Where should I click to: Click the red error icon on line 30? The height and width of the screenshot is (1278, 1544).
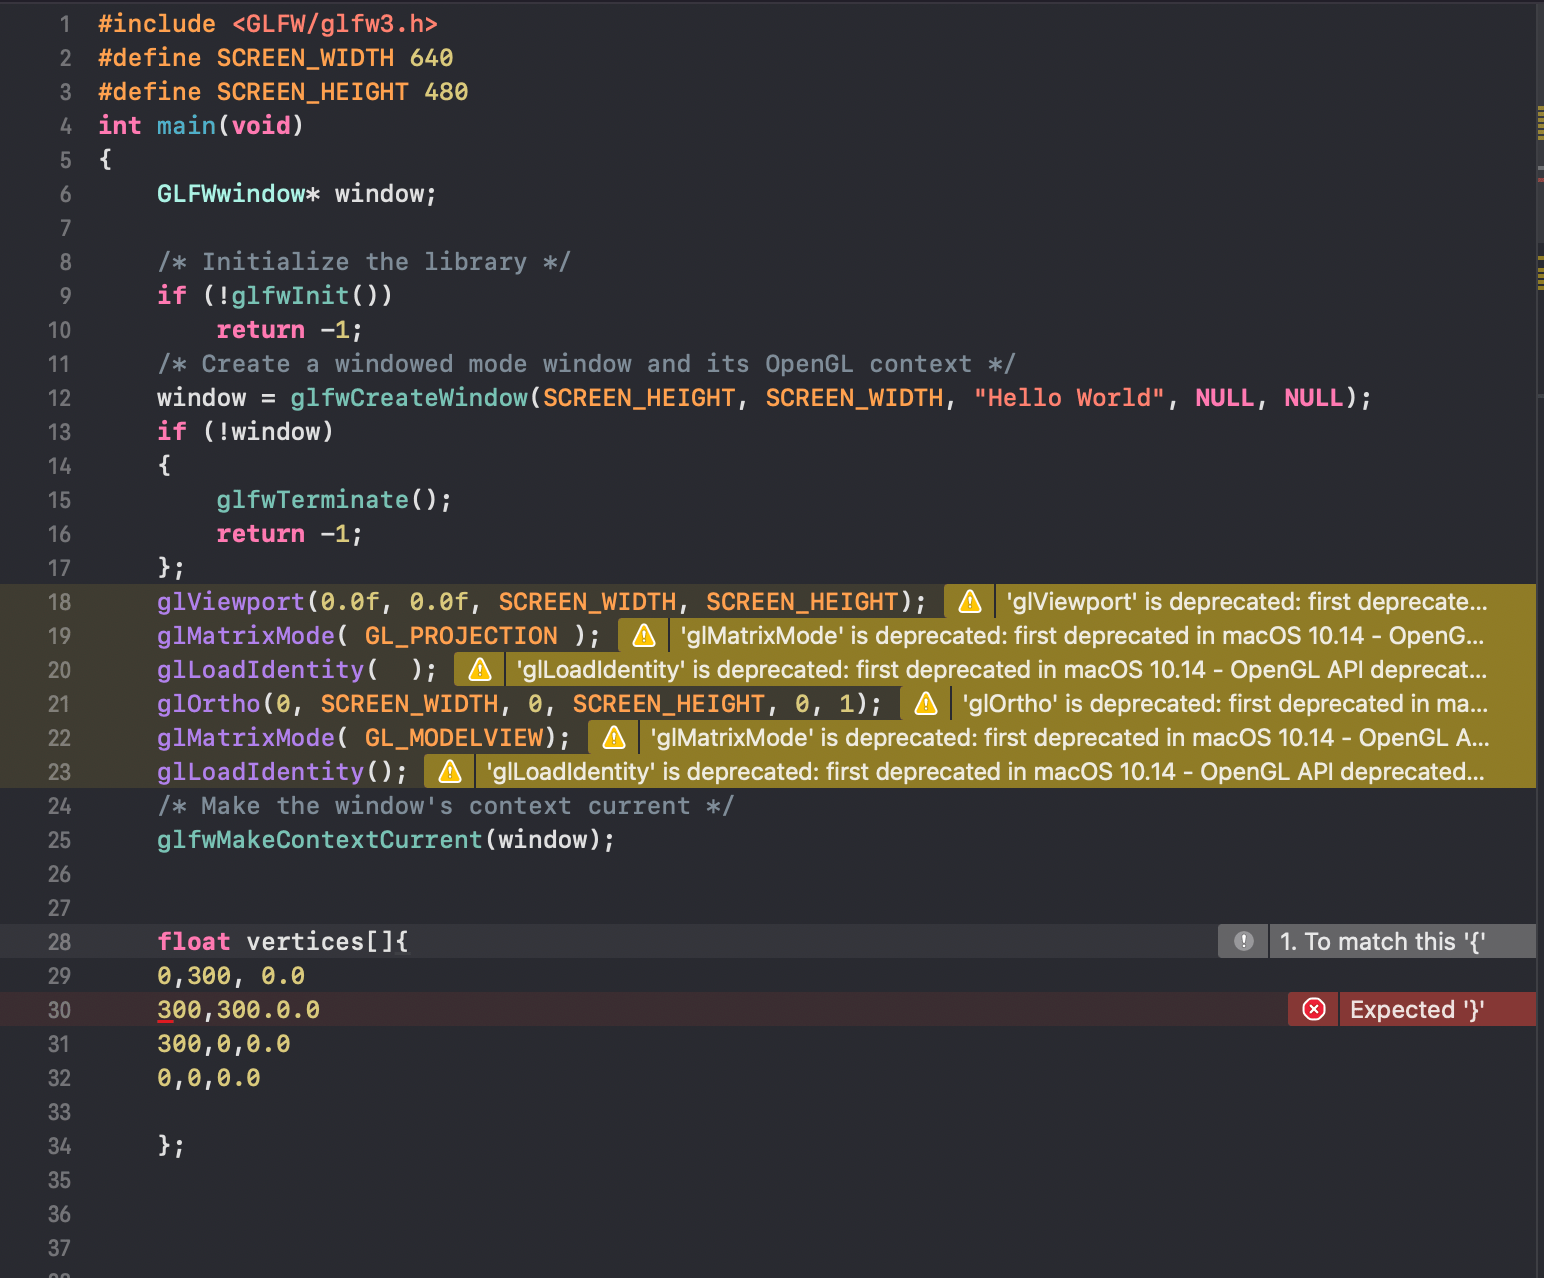[x=1312, y=1009]
